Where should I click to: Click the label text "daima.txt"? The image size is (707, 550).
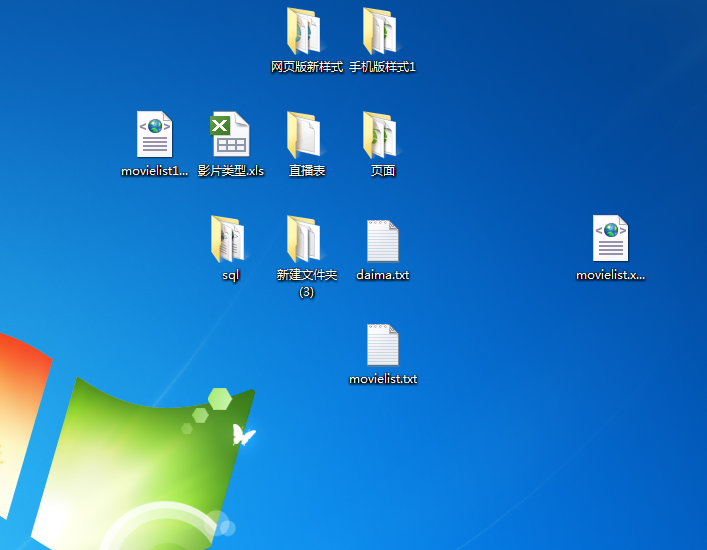tap(383, 275)
